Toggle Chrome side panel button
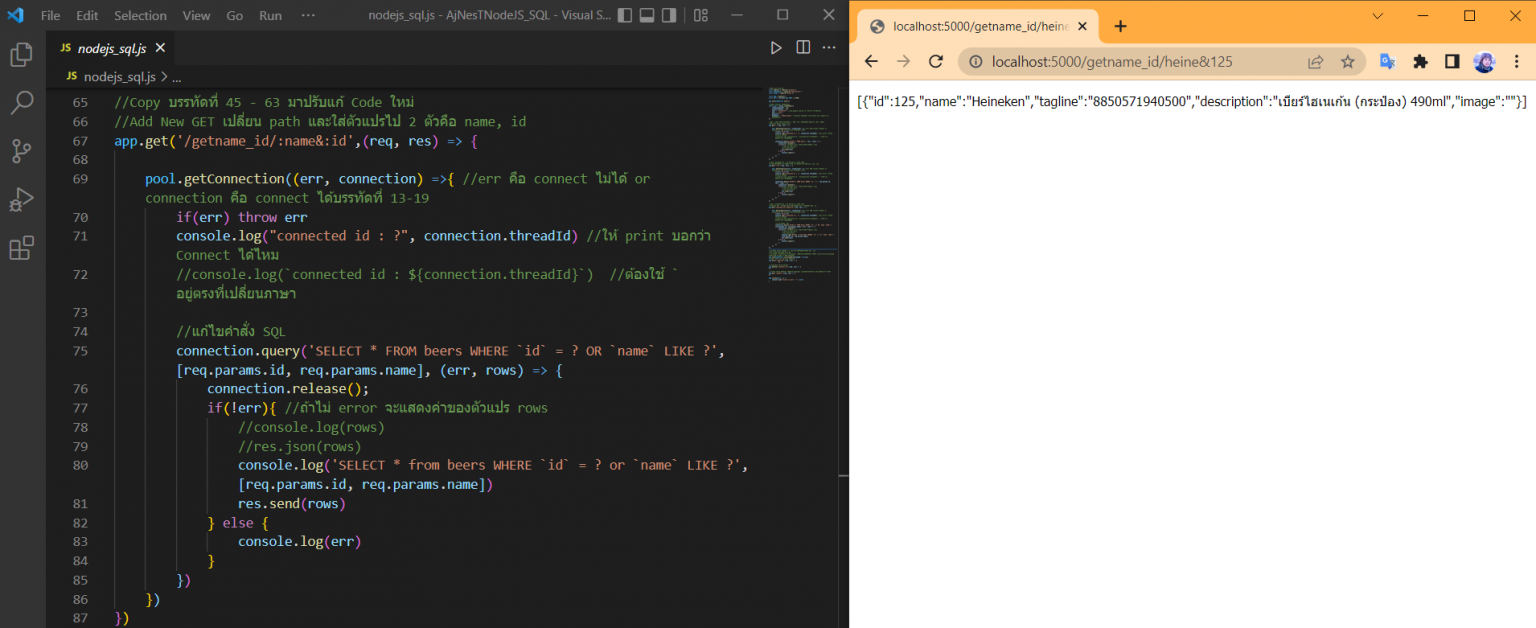The image size is (1536, 628). pos(1452,62)
